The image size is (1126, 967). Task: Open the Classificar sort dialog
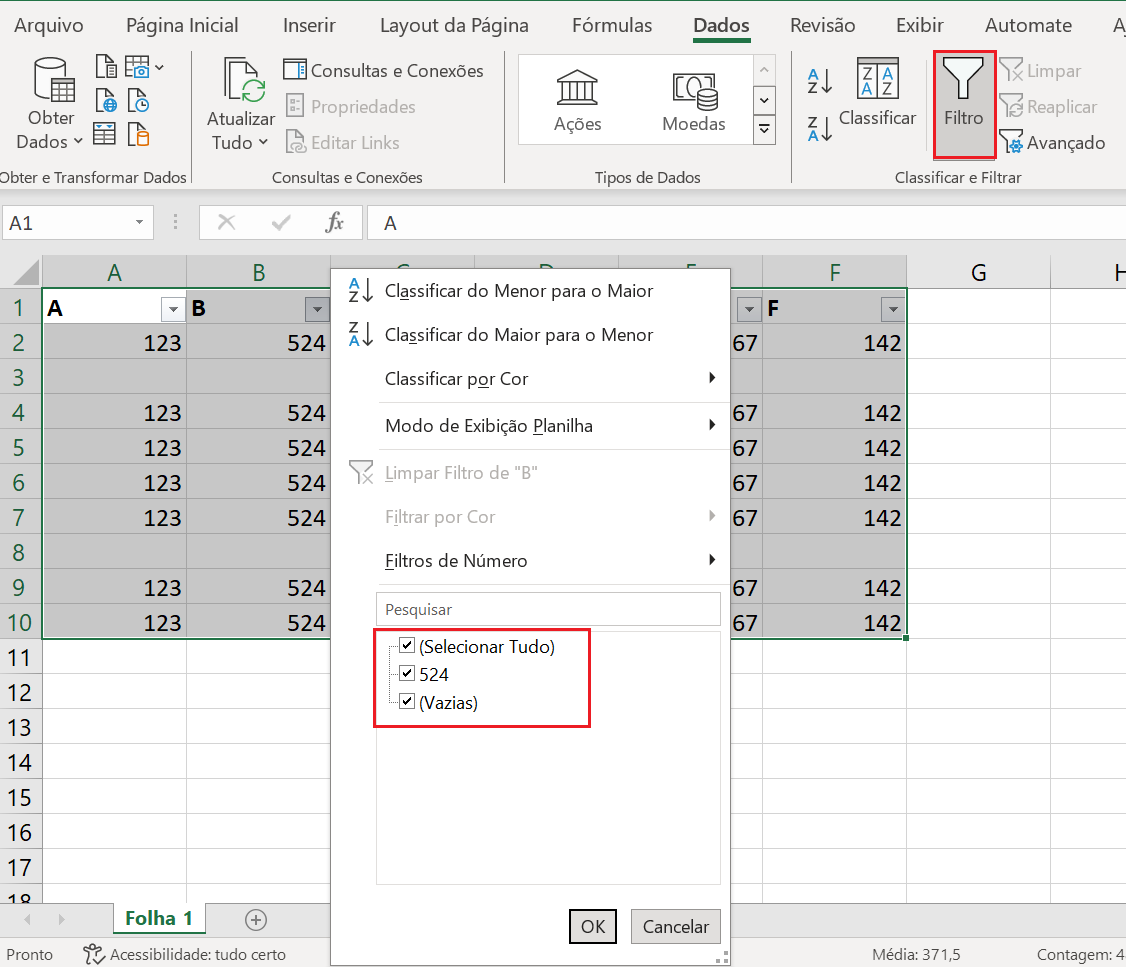(878, 93)
